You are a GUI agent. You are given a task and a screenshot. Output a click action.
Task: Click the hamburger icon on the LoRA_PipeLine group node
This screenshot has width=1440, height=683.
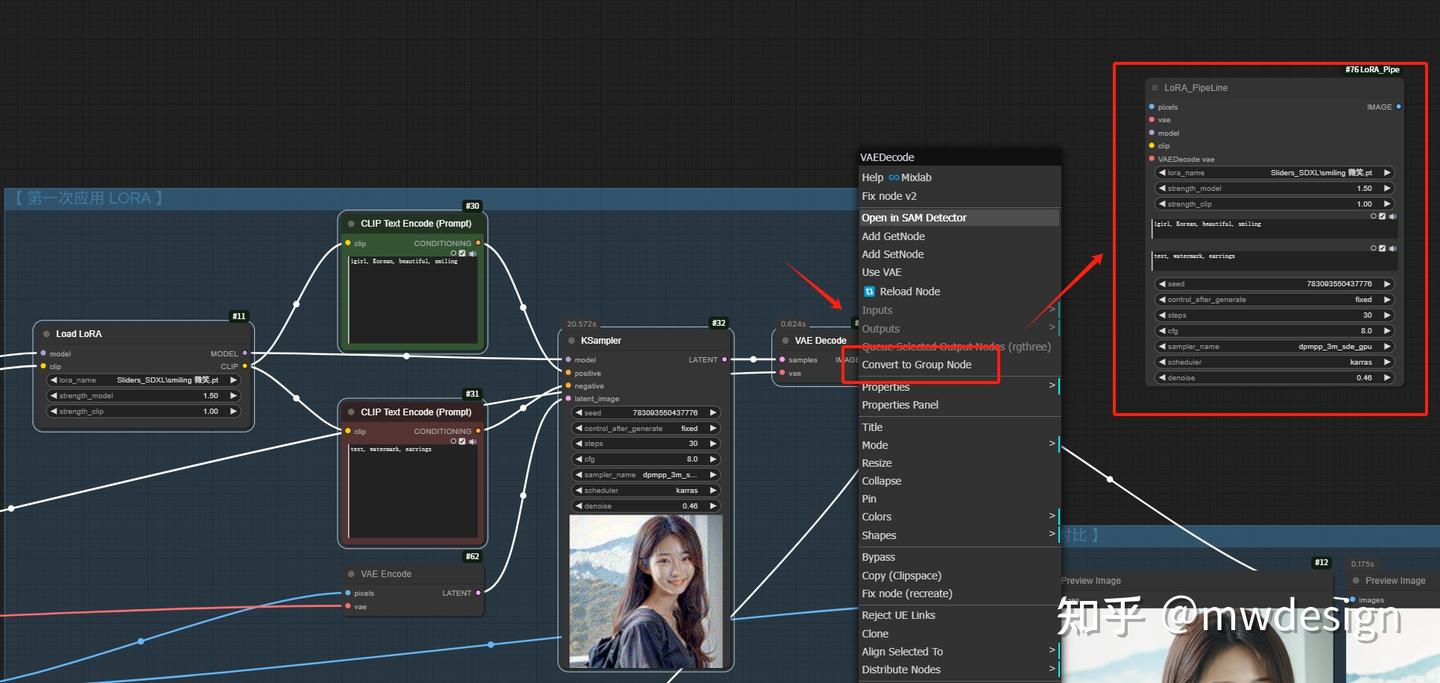[1154, 87]
